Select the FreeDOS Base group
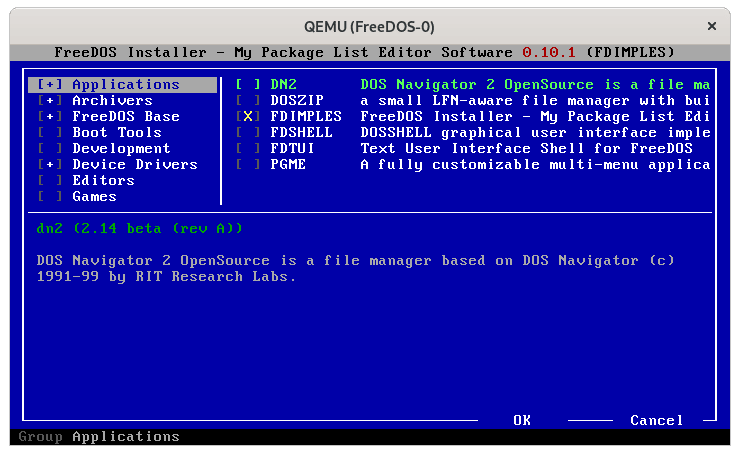The image size is (740, 455). click(125, 117)
